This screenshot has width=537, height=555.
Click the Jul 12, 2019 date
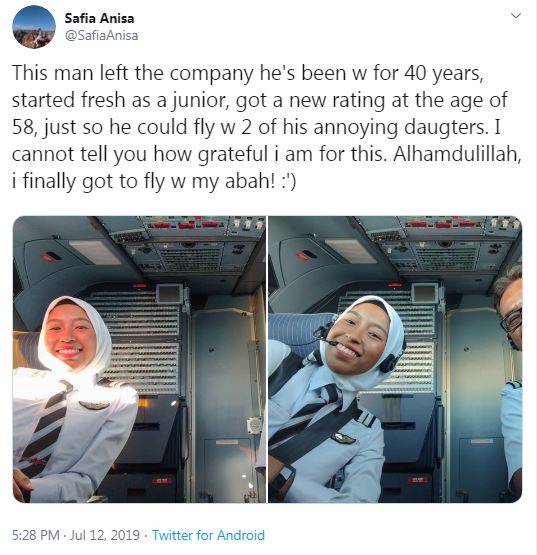pyautogui.click(x=105, y=535)
